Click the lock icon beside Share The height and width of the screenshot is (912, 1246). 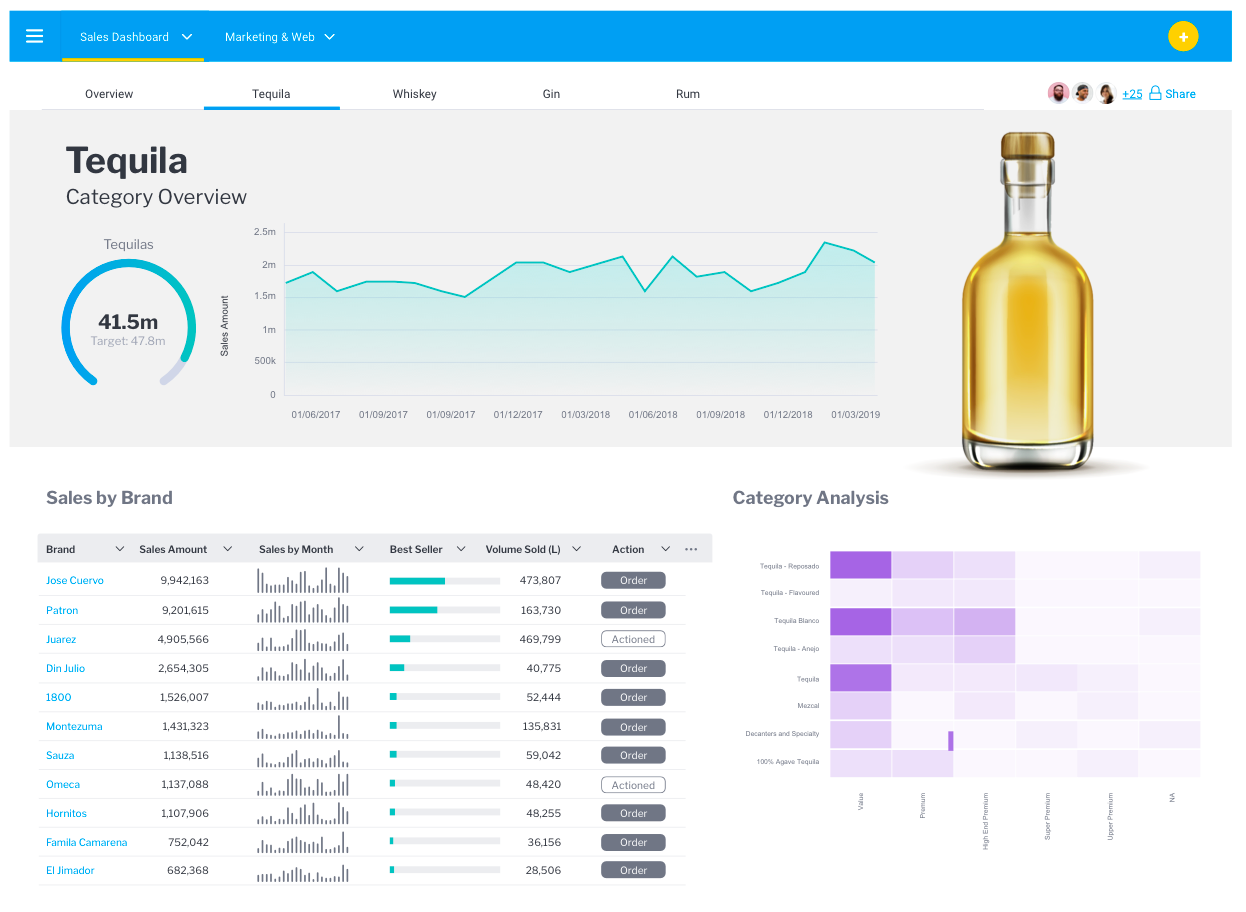(1155, 94)
